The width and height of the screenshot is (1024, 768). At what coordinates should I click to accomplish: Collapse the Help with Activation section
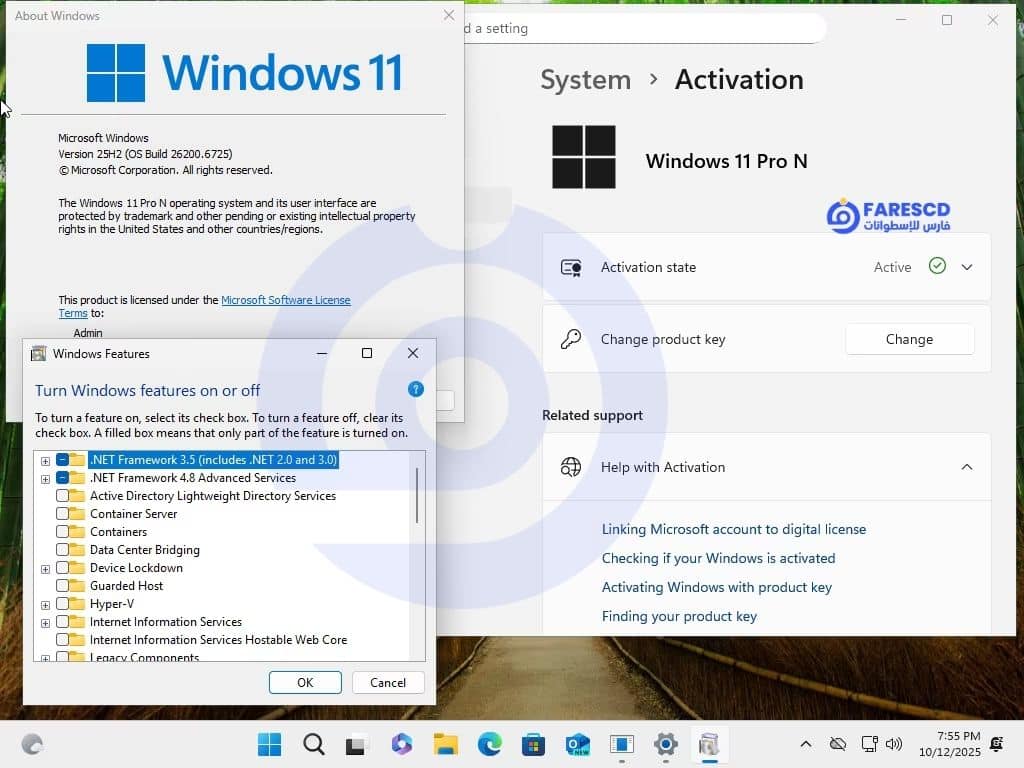tap(967, 467)
